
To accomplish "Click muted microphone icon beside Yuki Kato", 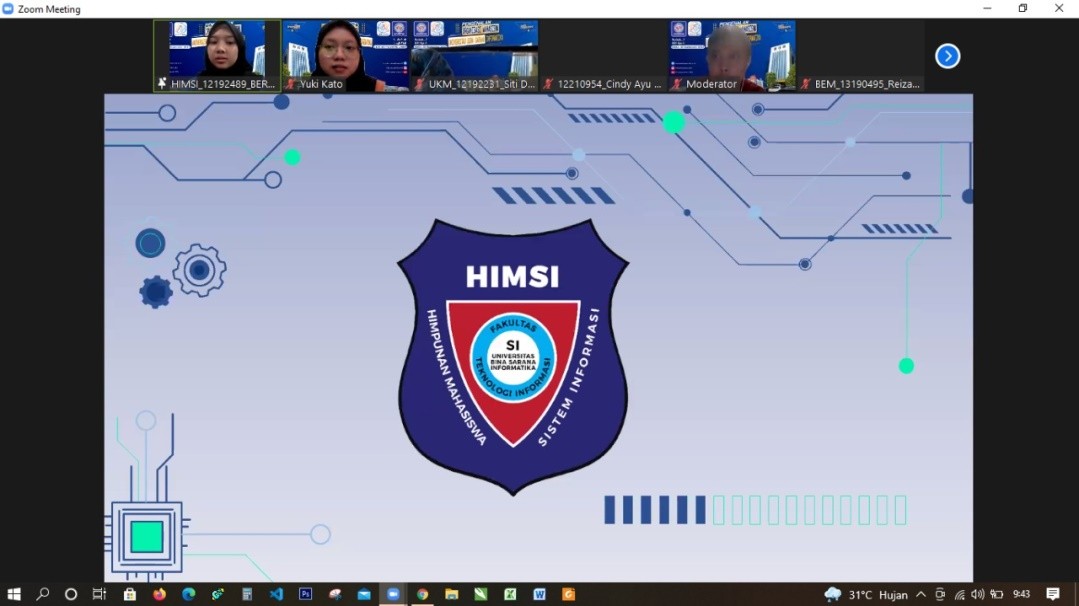I will 290,84.
